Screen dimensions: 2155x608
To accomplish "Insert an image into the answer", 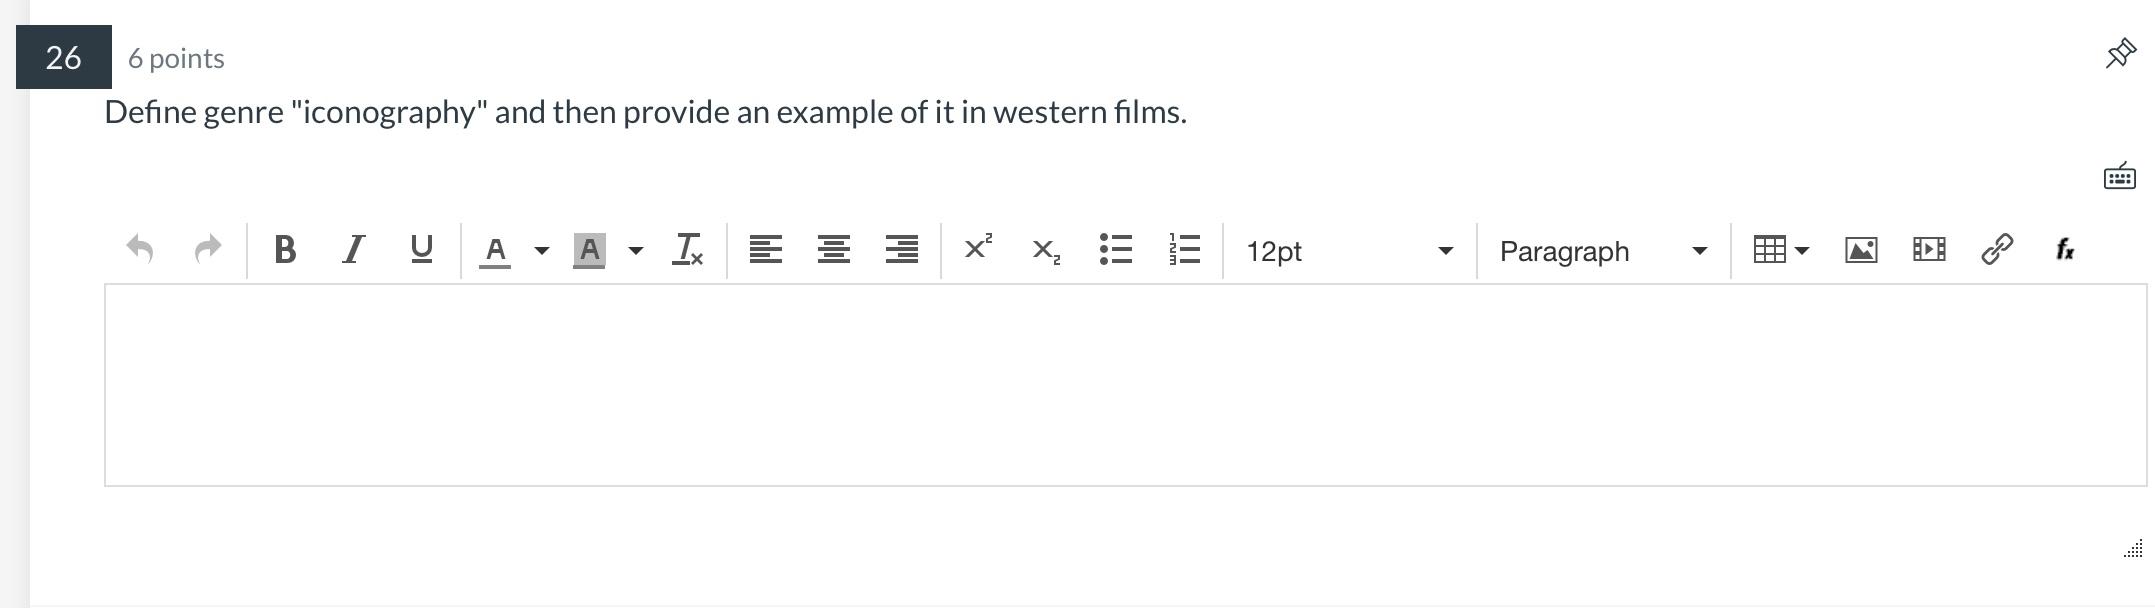I will [1863, 250].
